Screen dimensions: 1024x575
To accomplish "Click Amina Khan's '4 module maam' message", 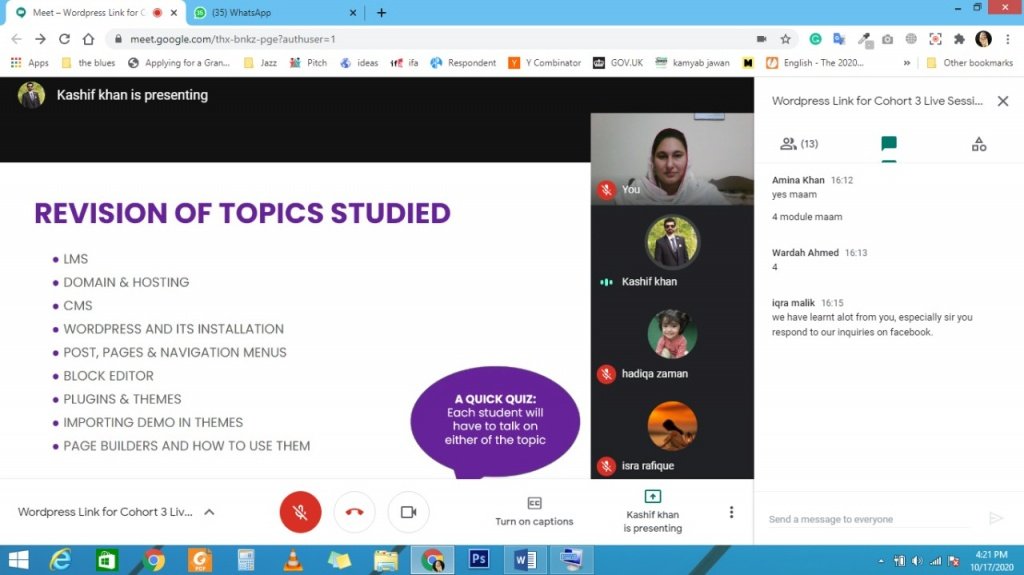I will pyautogui.click(x=807, y=217).
